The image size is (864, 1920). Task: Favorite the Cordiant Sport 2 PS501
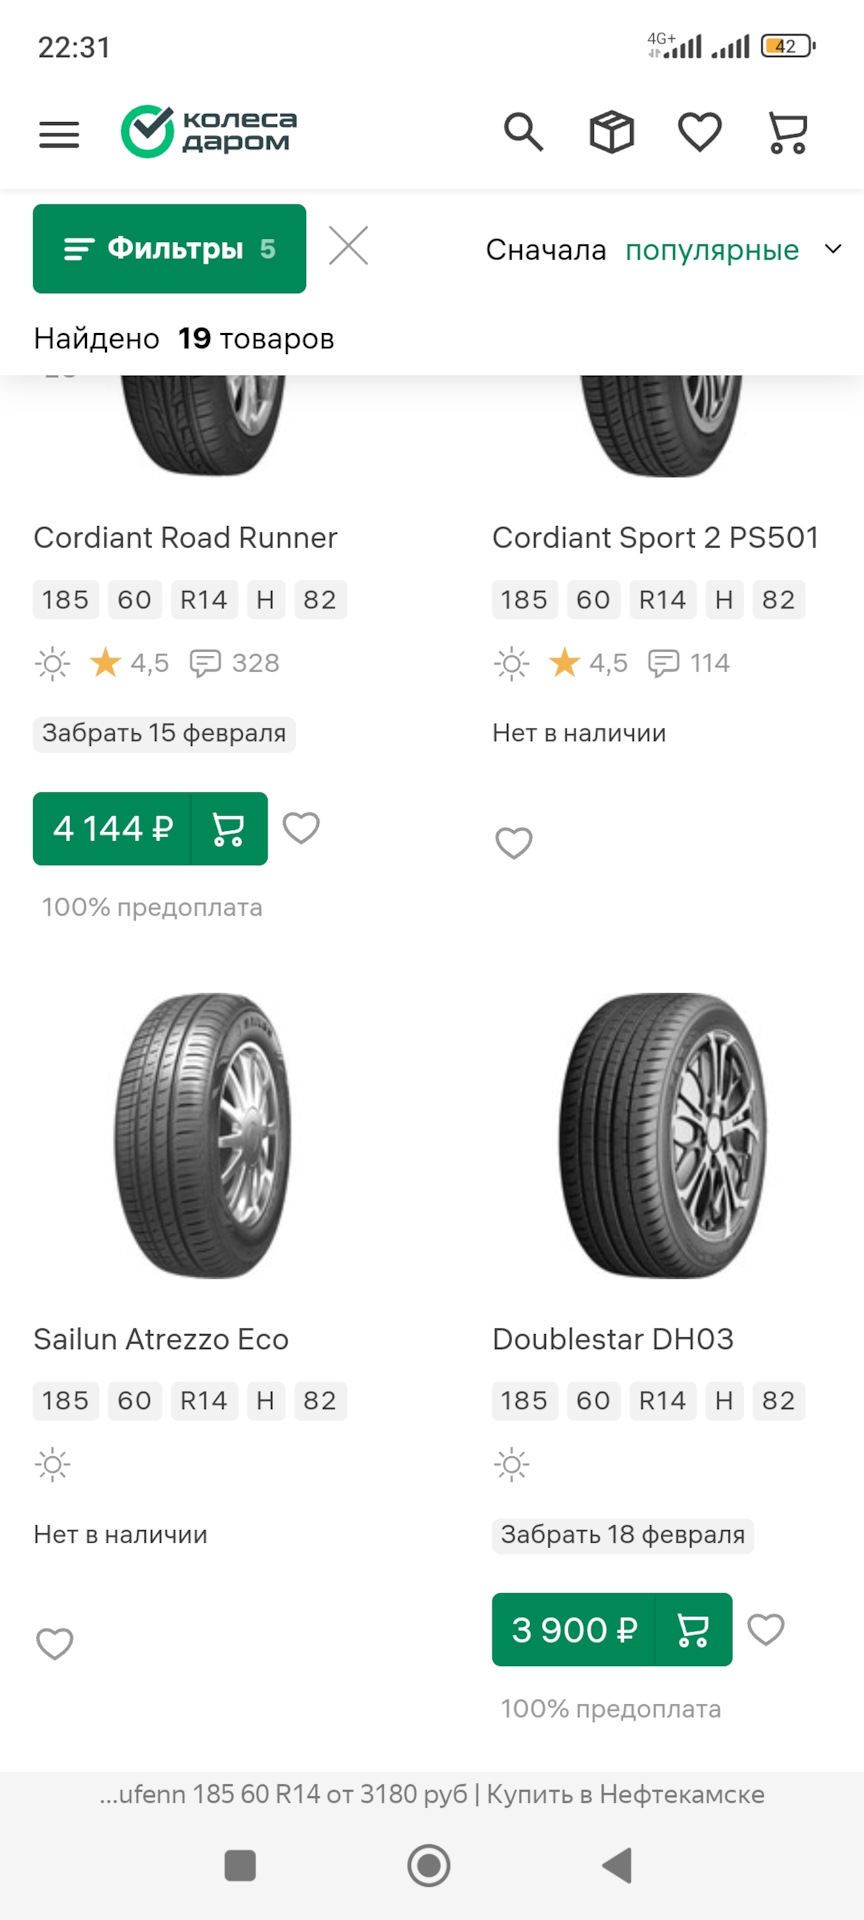coord(514,843)
